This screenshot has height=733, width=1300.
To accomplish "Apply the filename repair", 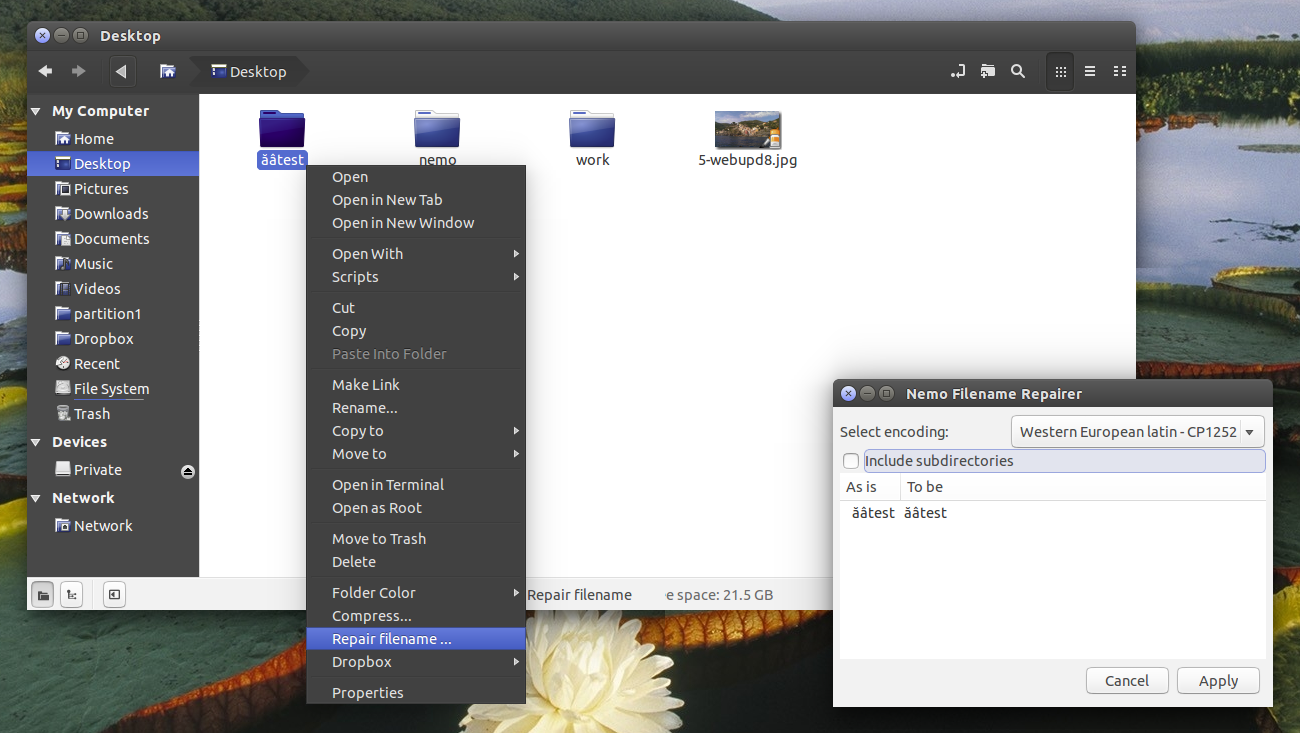I will click(1218, 680).
